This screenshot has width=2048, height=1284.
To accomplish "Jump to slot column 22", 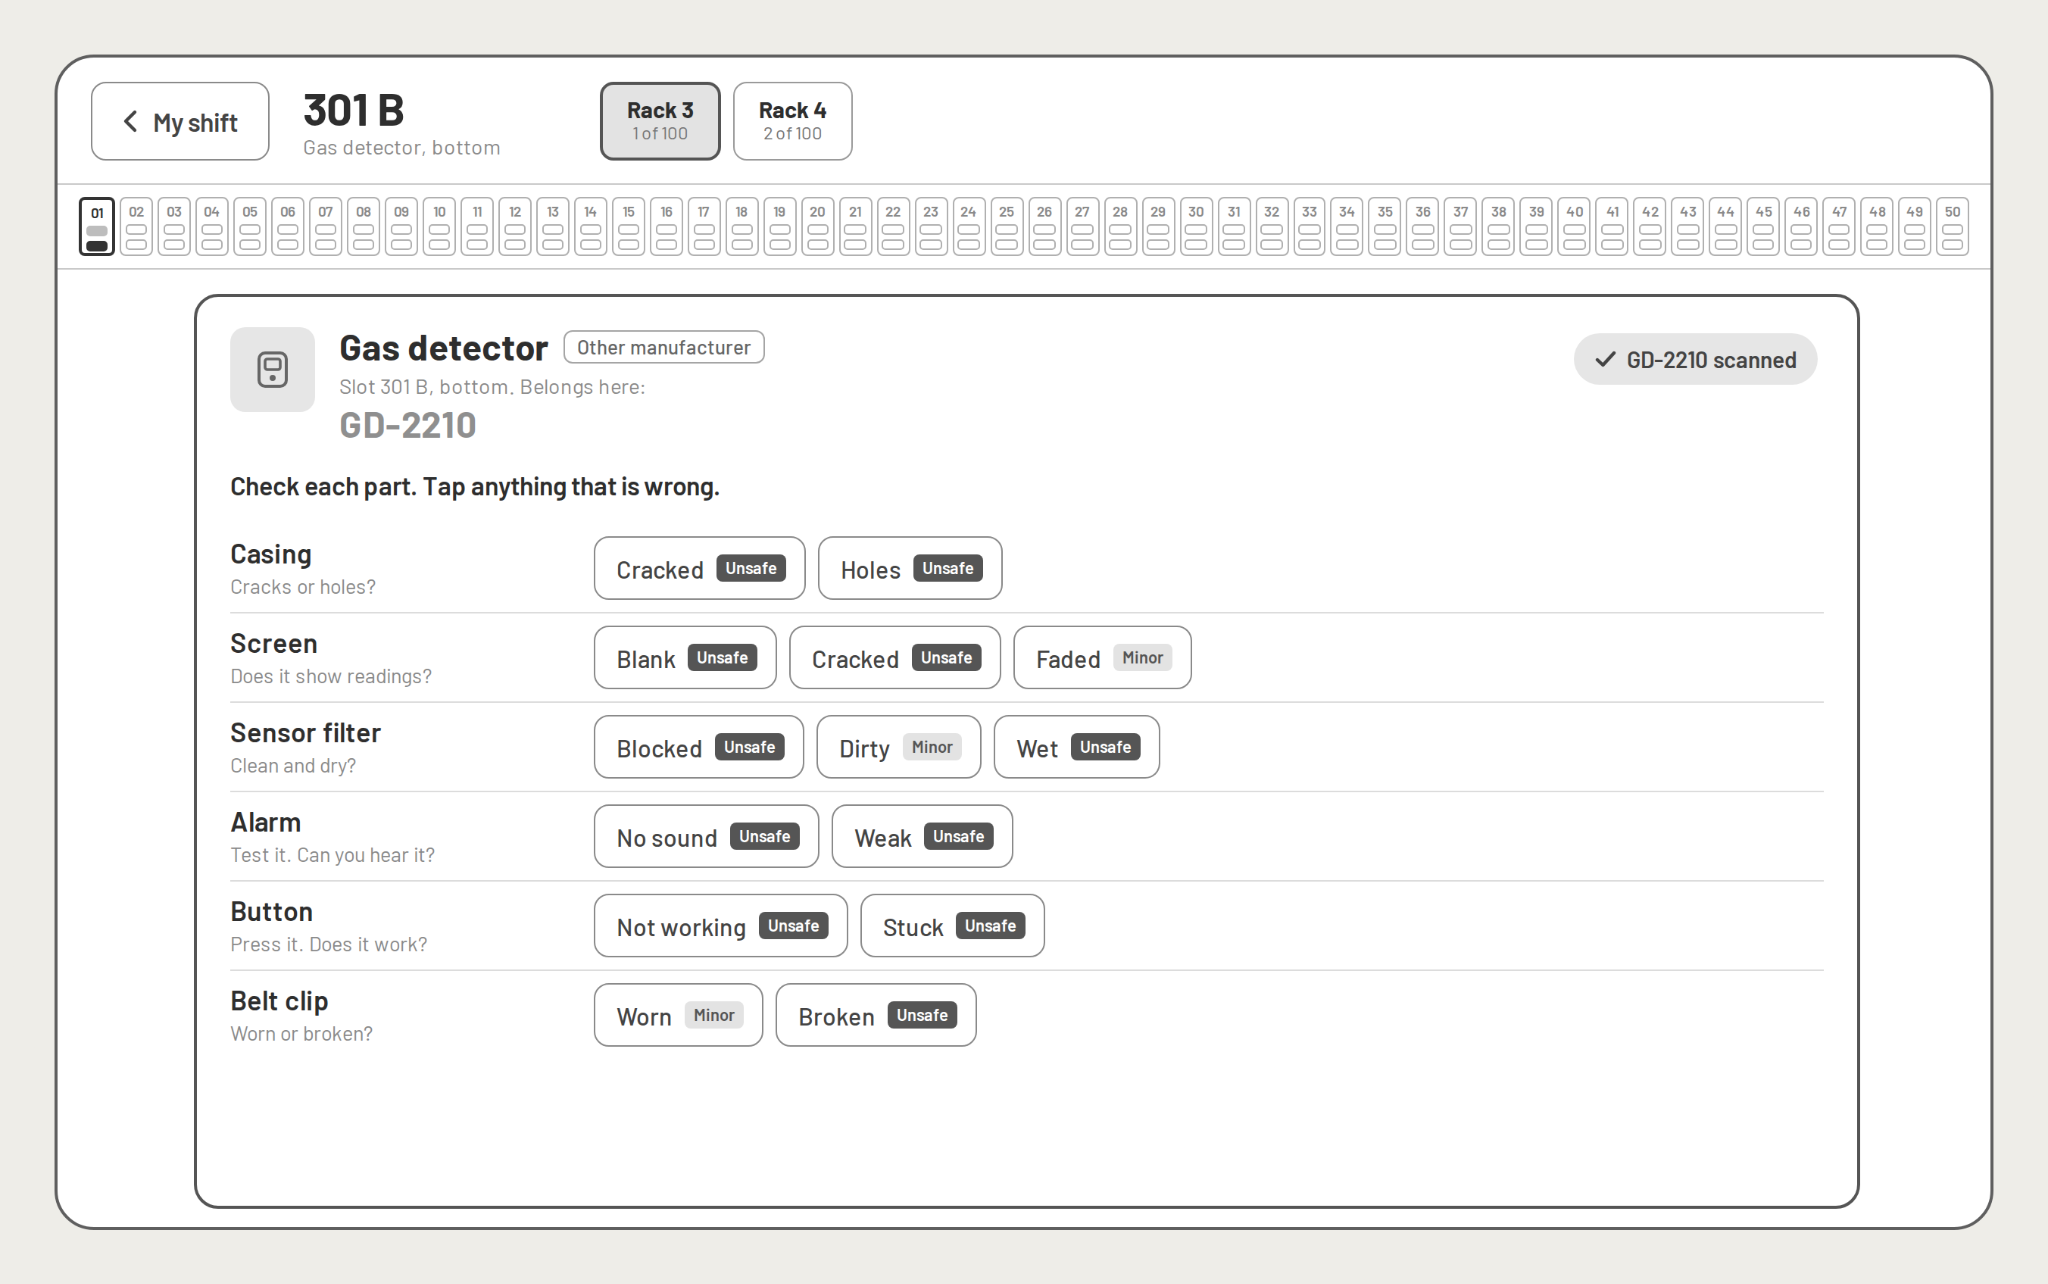I will pos(893,226).
